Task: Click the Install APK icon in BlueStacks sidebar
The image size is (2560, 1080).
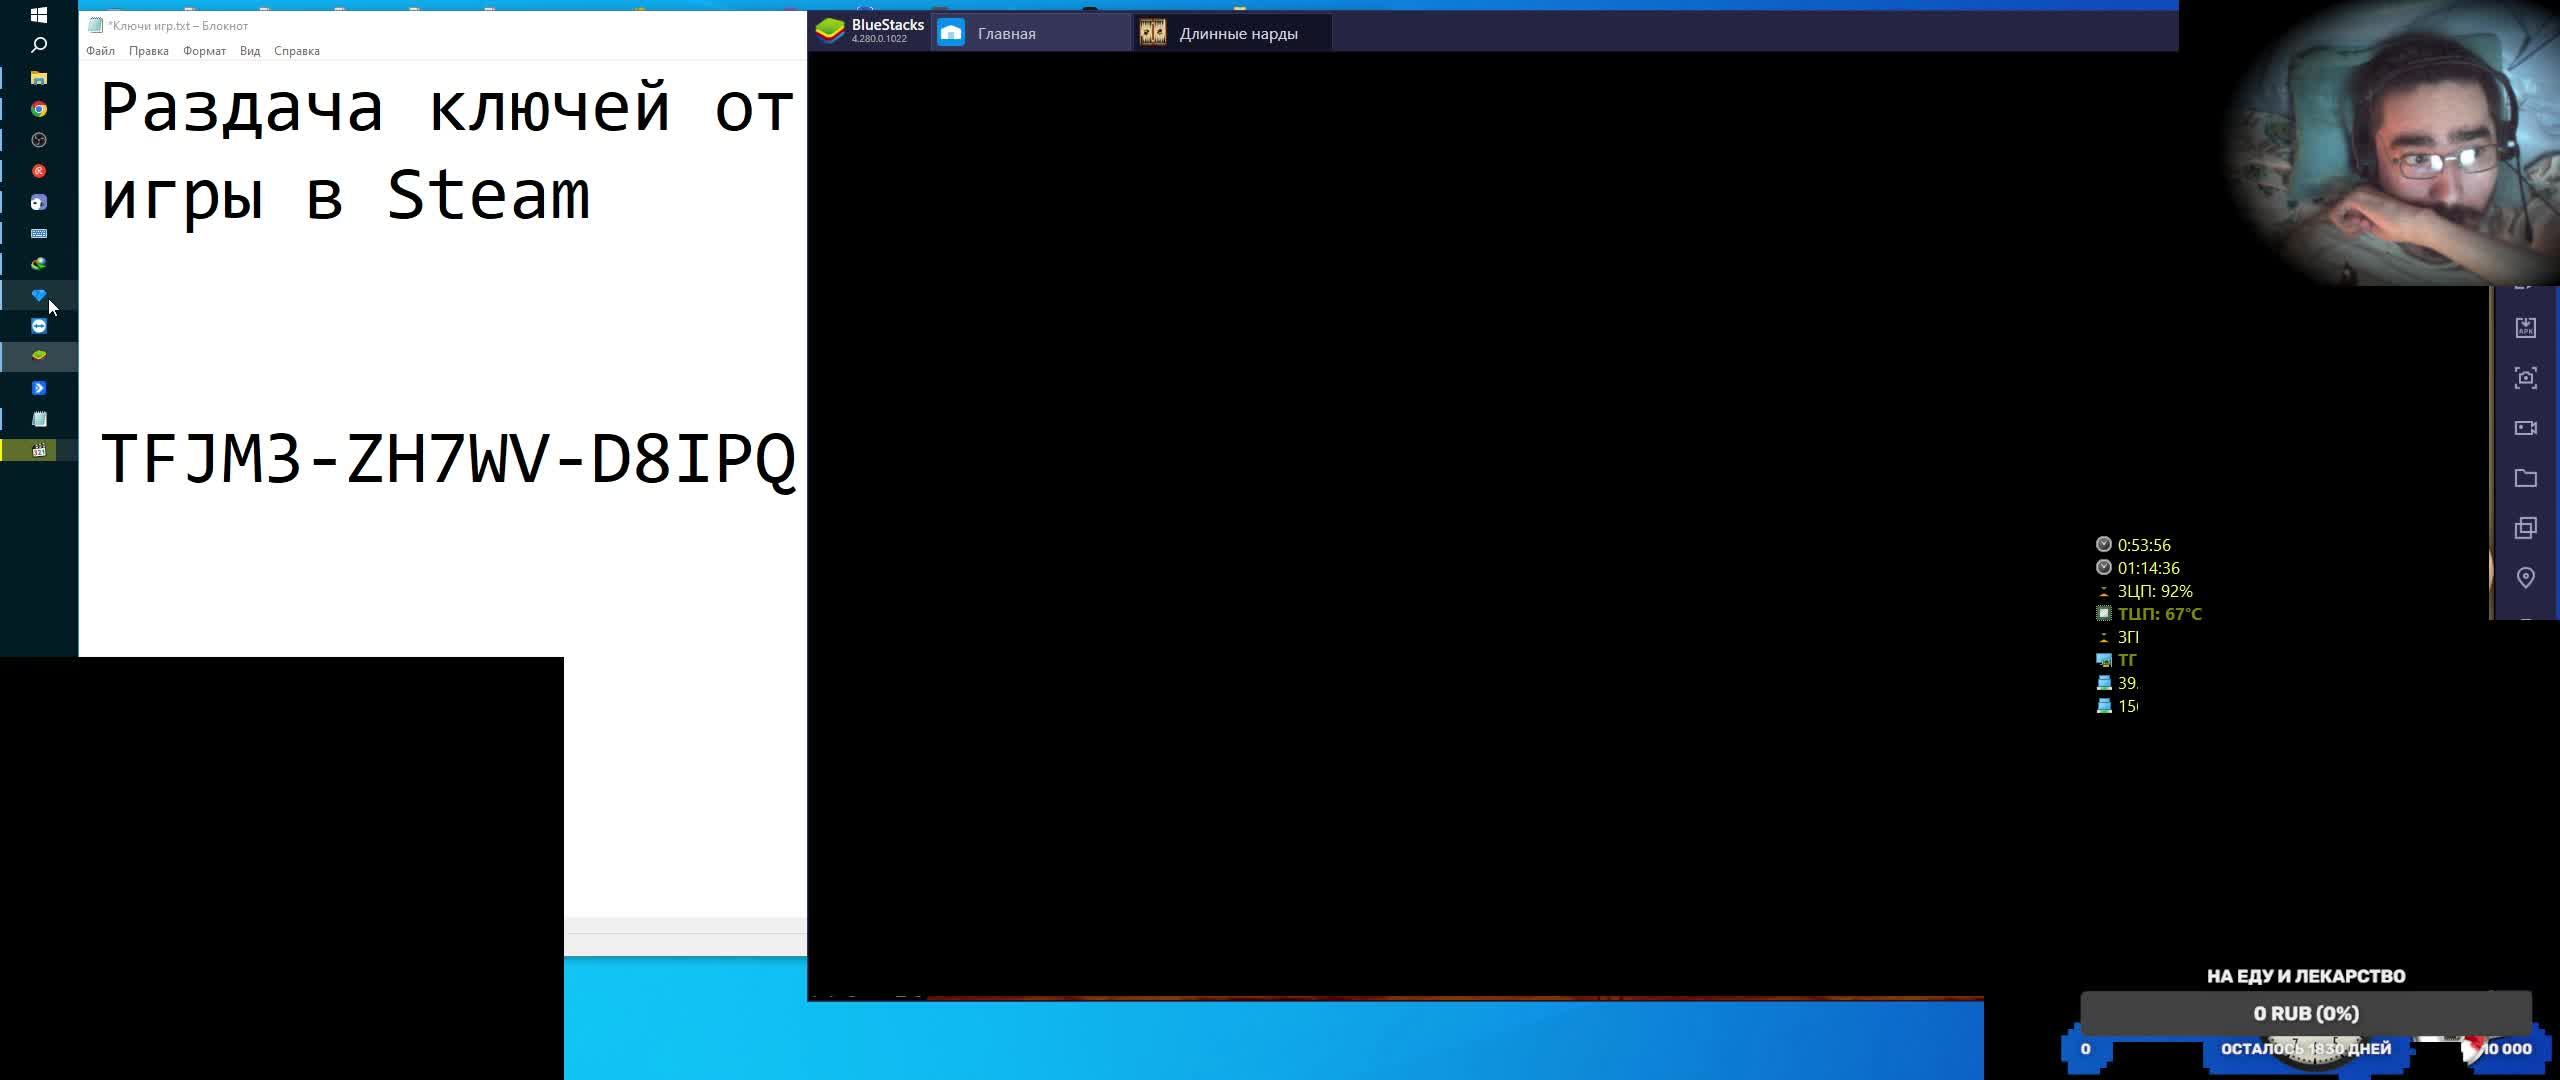Action: [2525, 328]
